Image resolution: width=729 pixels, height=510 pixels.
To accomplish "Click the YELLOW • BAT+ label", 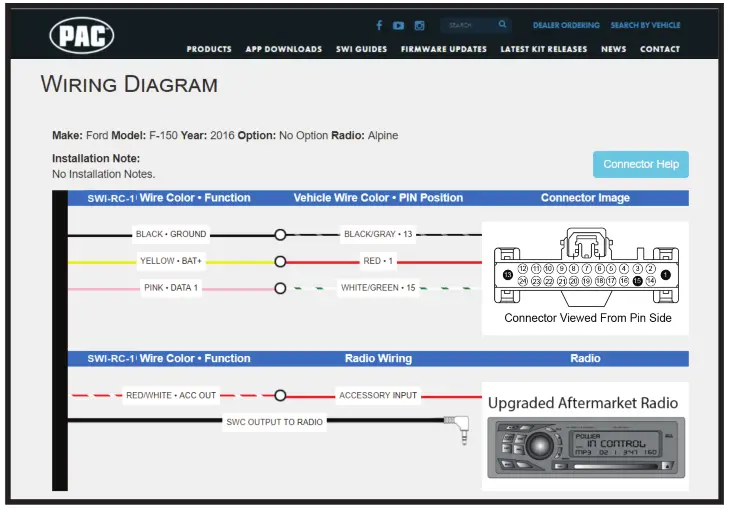I will pos(171,261).
